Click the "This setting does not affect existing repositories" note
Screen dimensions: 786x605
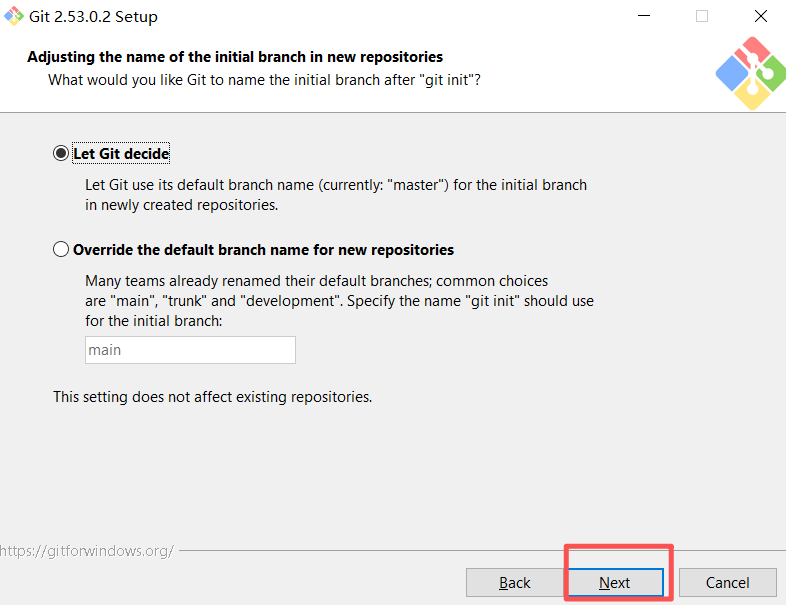212,397
